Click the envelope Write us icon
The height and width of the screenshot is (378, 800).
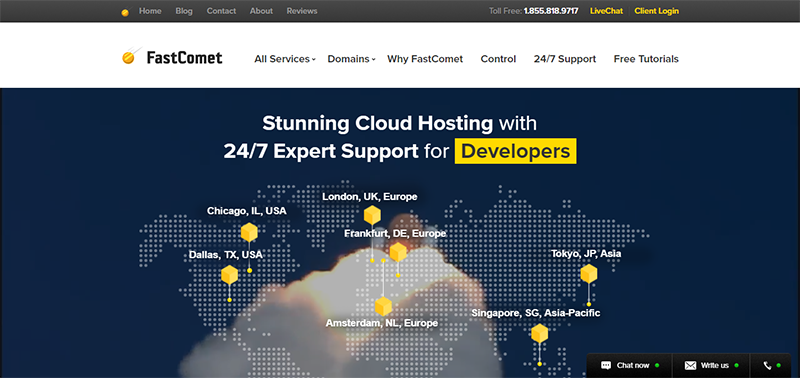click(x=690, y=365)
